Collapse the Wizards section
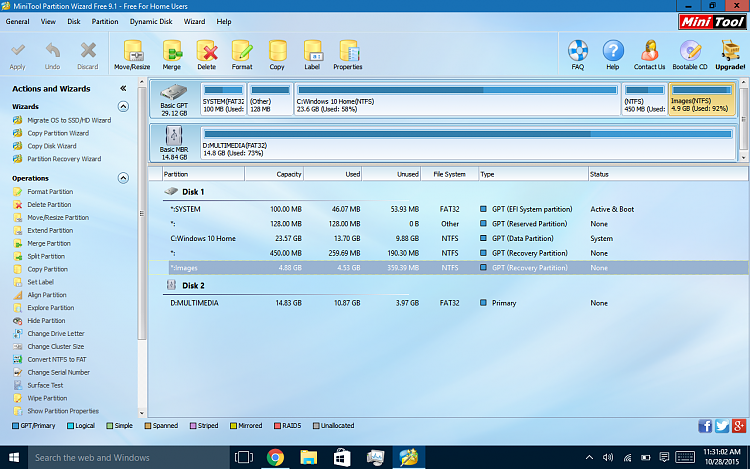 tap(123, 106)
